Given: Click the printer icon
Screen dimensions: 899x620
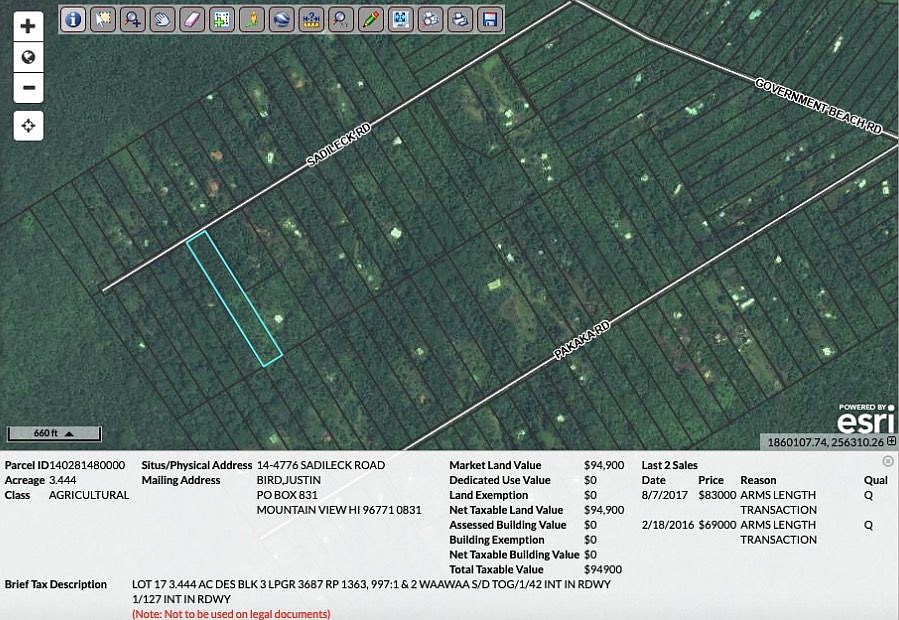Looking at the screenshot, I should tap(460, 20).
